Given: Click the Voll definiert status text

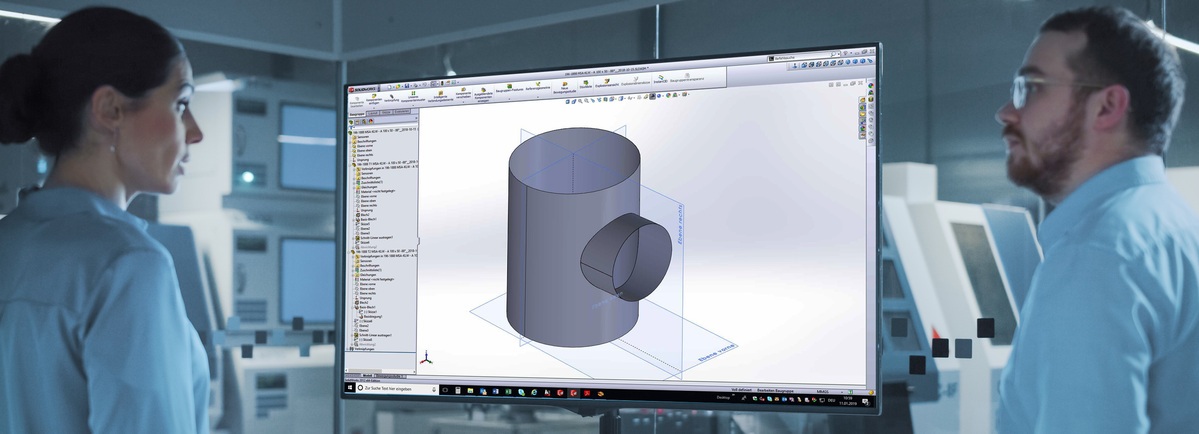Looking at the screenshot, I should 742,390.
